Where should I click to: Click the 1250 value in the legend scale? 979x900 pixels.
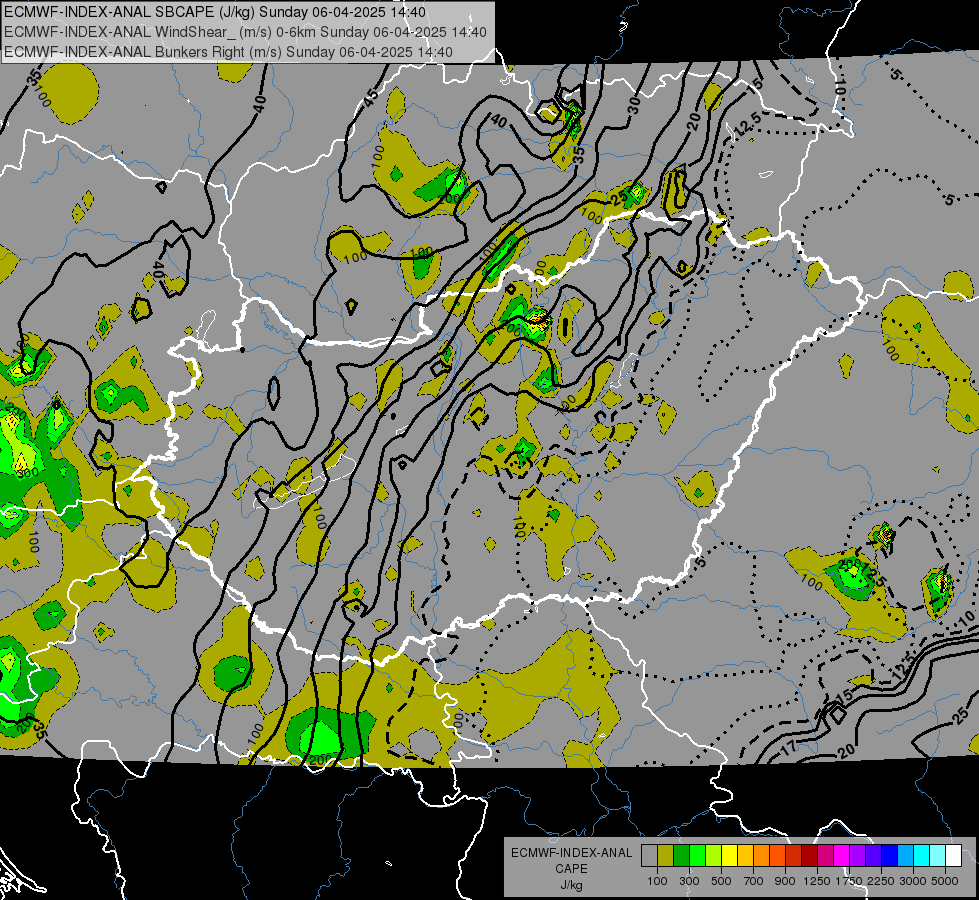click(818, 881)
